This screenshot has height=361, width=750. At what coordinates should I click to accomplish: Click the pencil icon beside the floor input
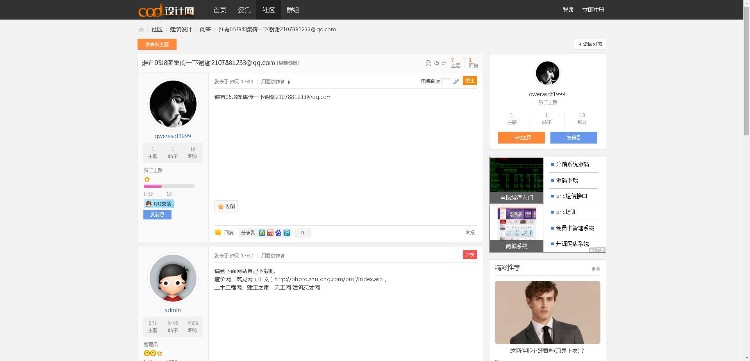[456, 81]
